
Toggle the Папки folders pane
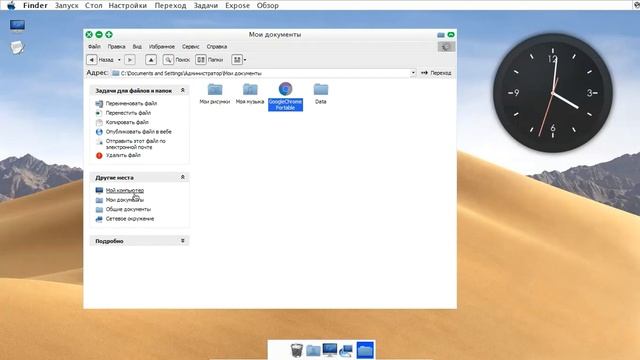pyautogui.click(x=209, y=60)
